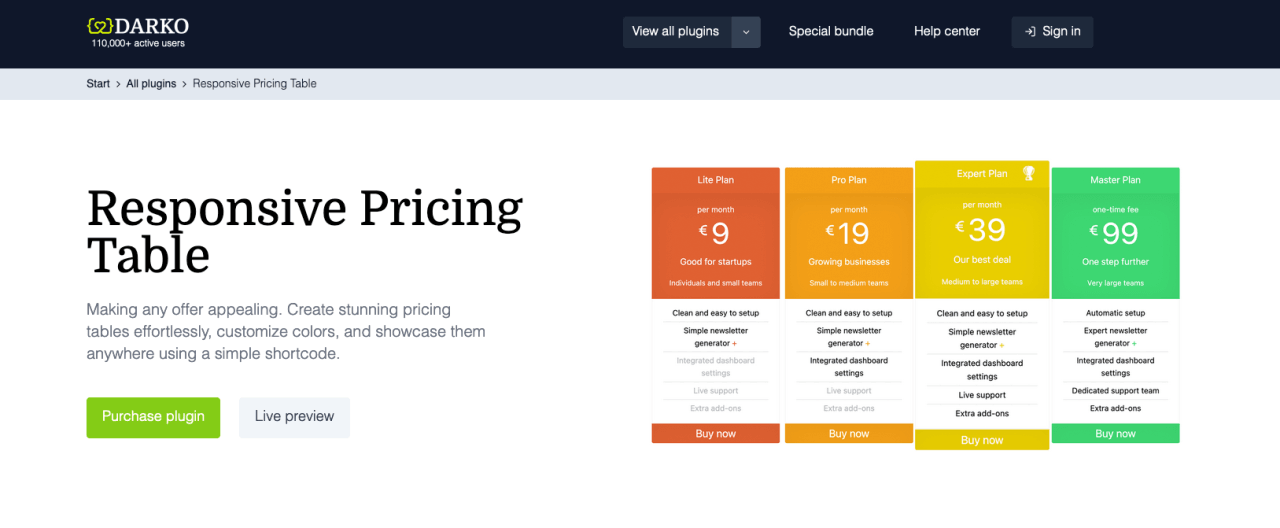Screen dimensions: 1280x528
Task: Click All plugins breadcrumb link
Action: (x=151, y=84)
